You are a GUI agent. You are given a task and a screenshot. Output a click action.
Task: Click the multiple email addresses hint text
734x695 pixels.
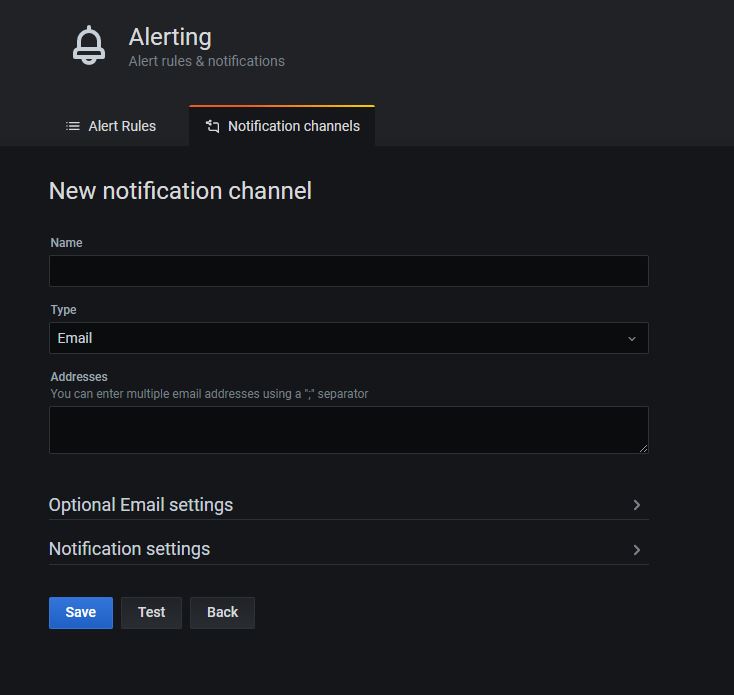(209, 394)
